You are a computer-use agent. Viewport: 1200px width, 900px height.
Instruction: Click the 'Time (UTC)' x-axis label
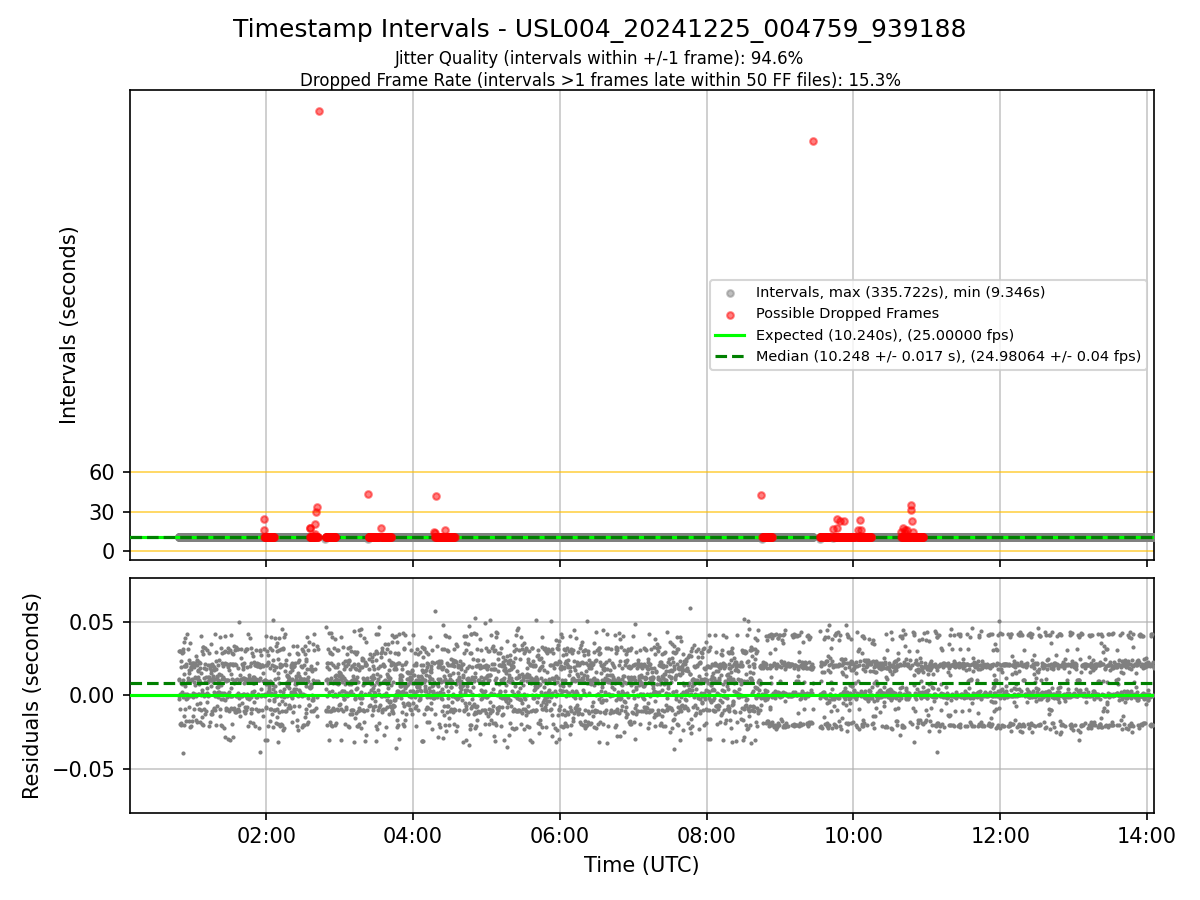(x=641, y=865)
